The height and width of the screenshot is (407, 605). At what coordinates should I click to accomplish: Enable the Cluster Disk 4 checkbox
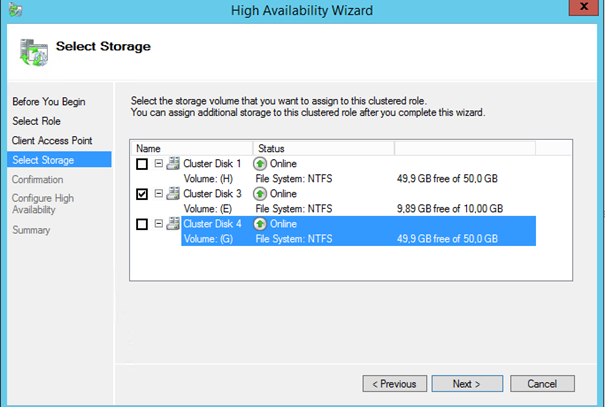click(142, 224)
